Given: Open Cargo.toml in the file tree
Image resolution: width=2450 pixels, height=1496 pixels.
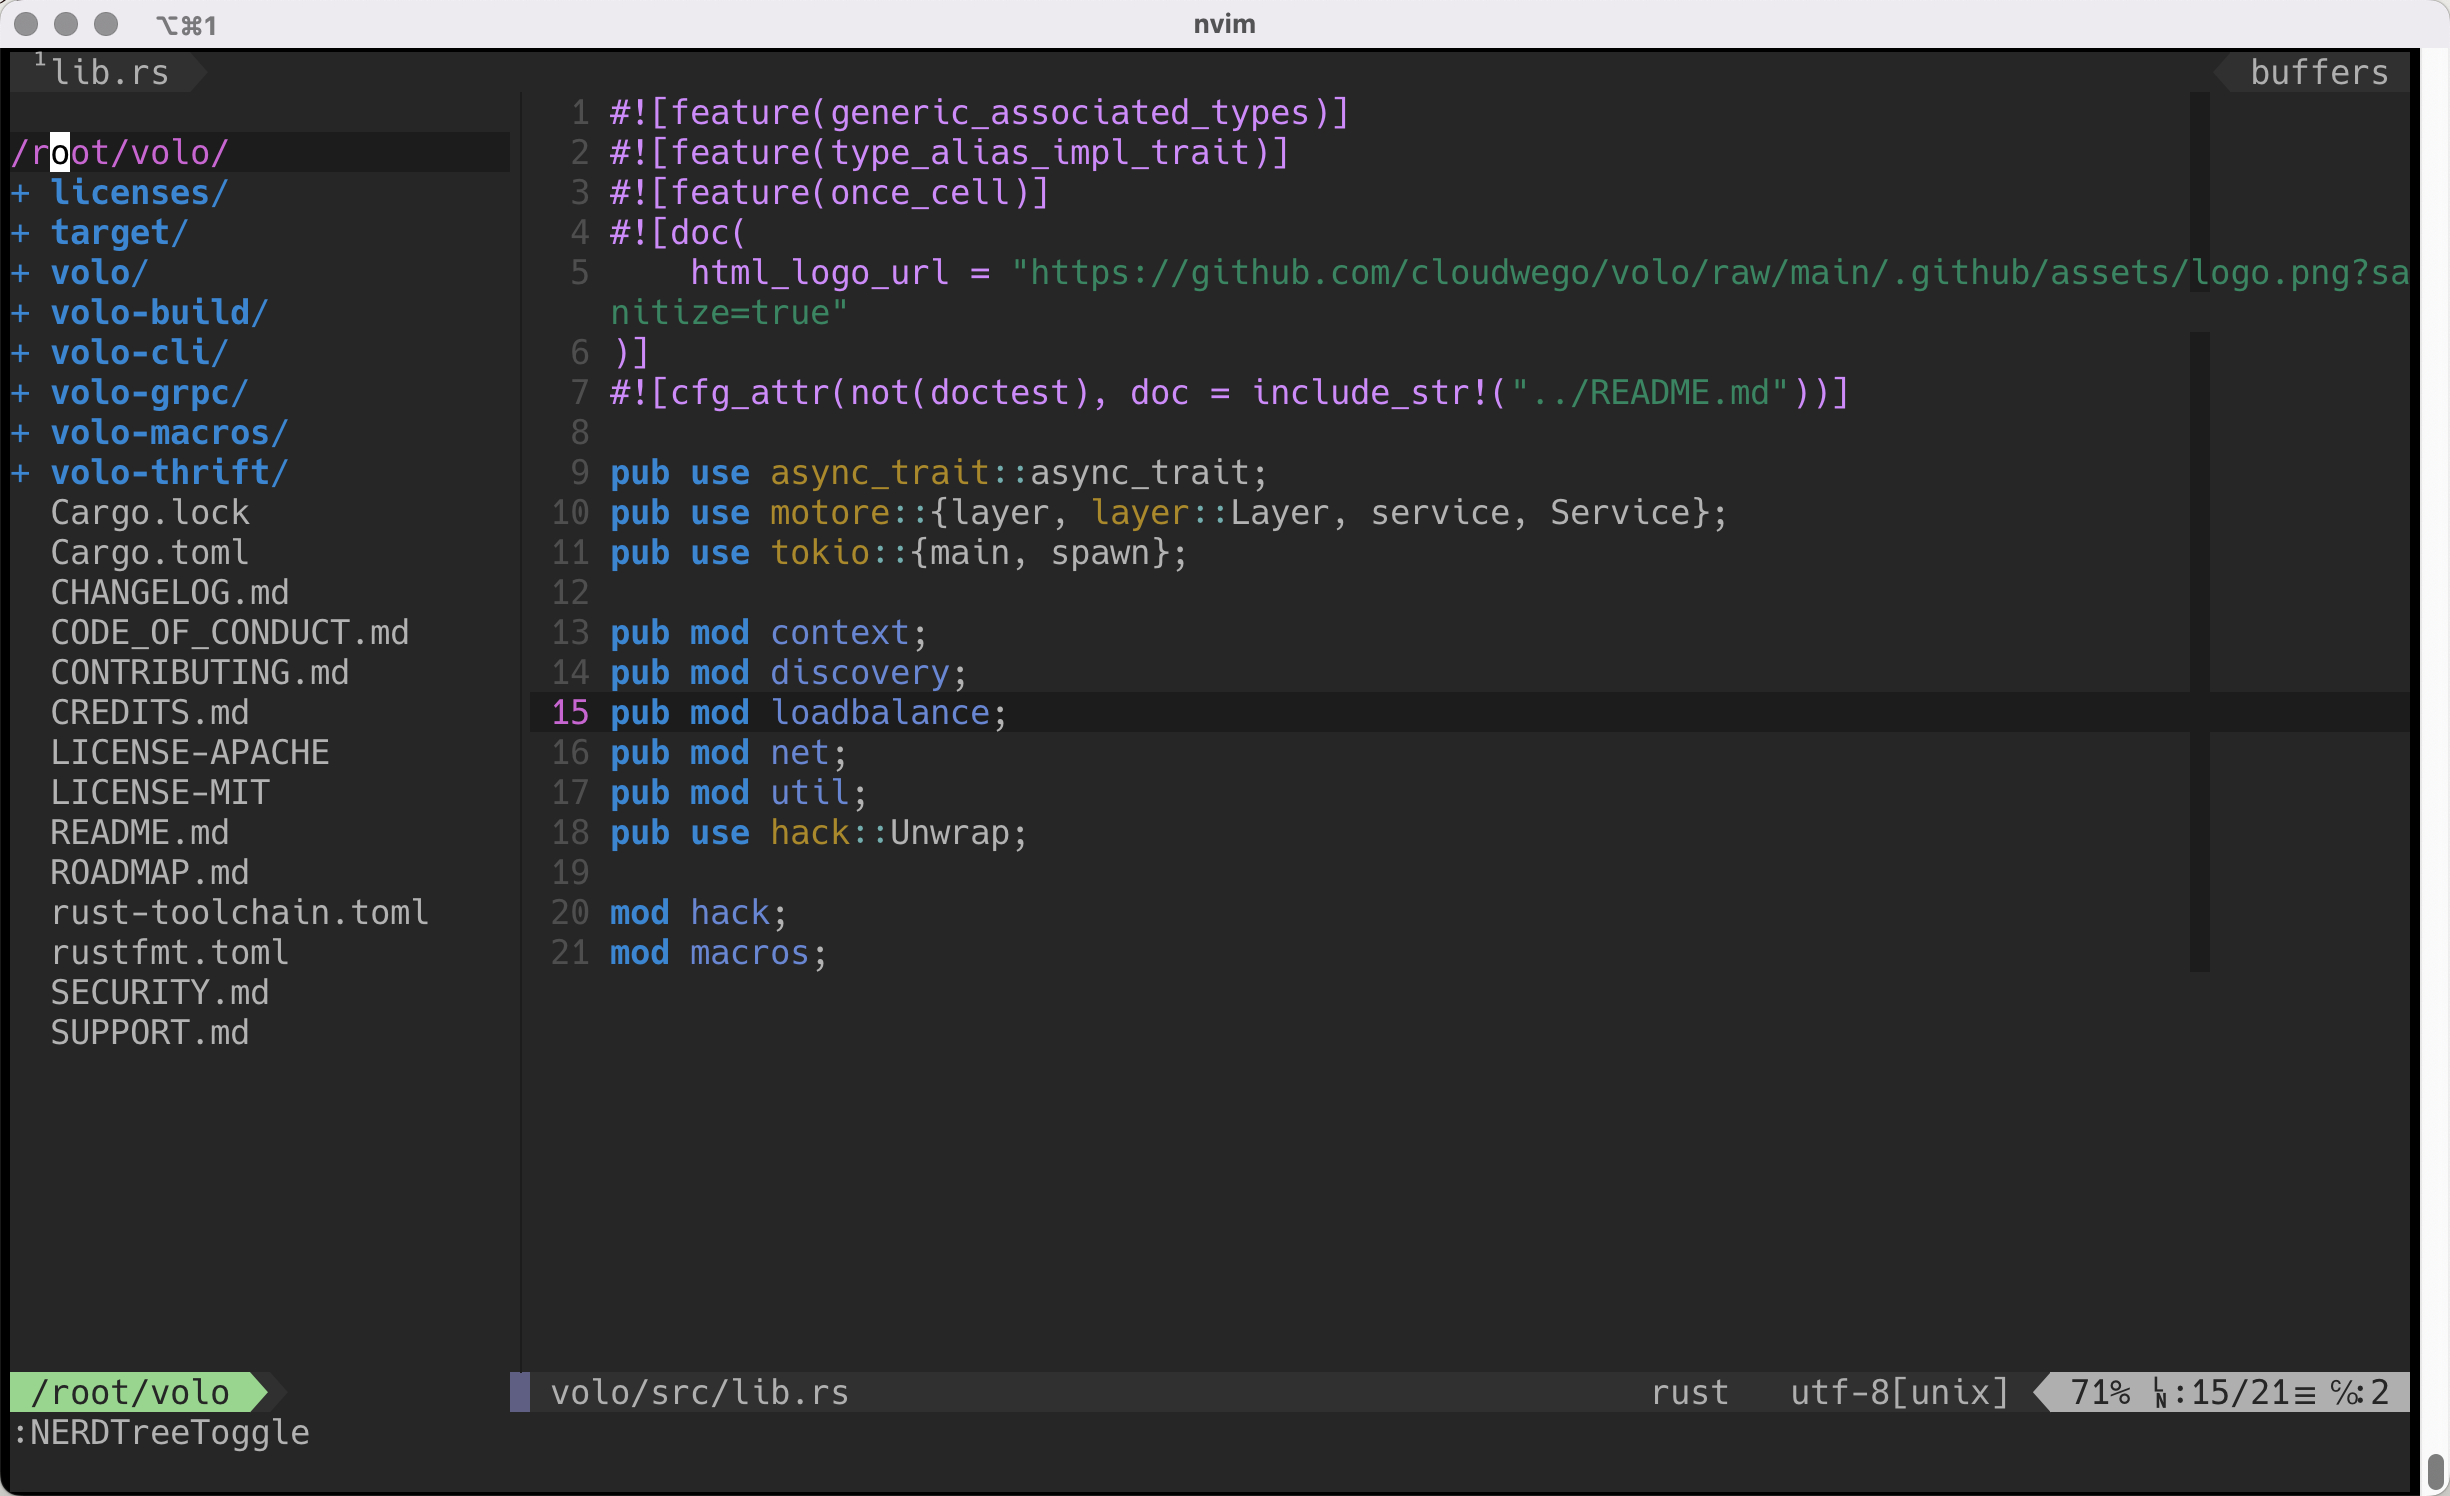Looking at the screenshot, I should coord(150,552).
